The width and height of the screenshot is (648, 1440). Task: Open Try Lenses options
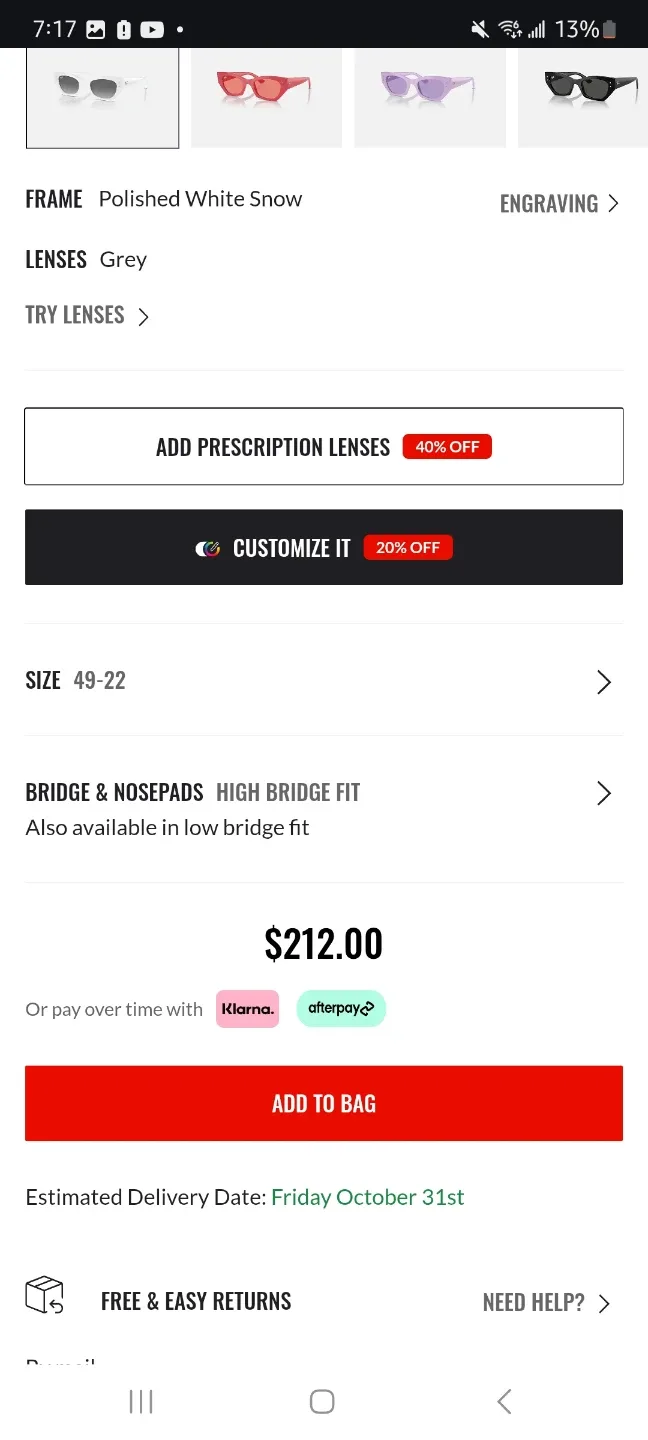point(87,316)
